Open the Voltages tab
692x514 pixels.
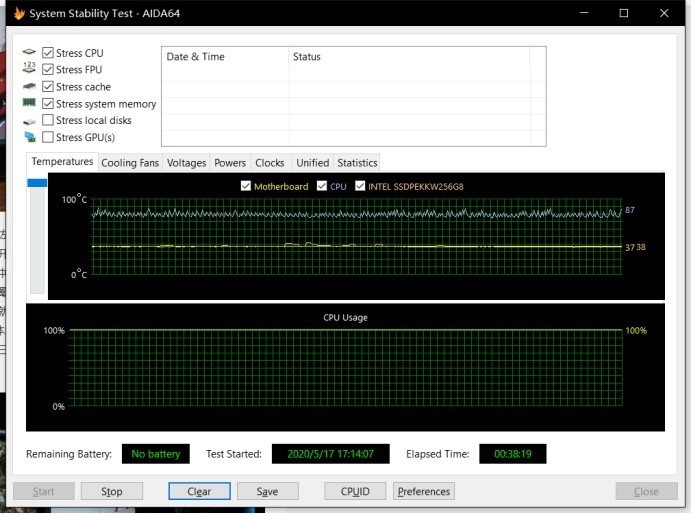coord(186,163)
